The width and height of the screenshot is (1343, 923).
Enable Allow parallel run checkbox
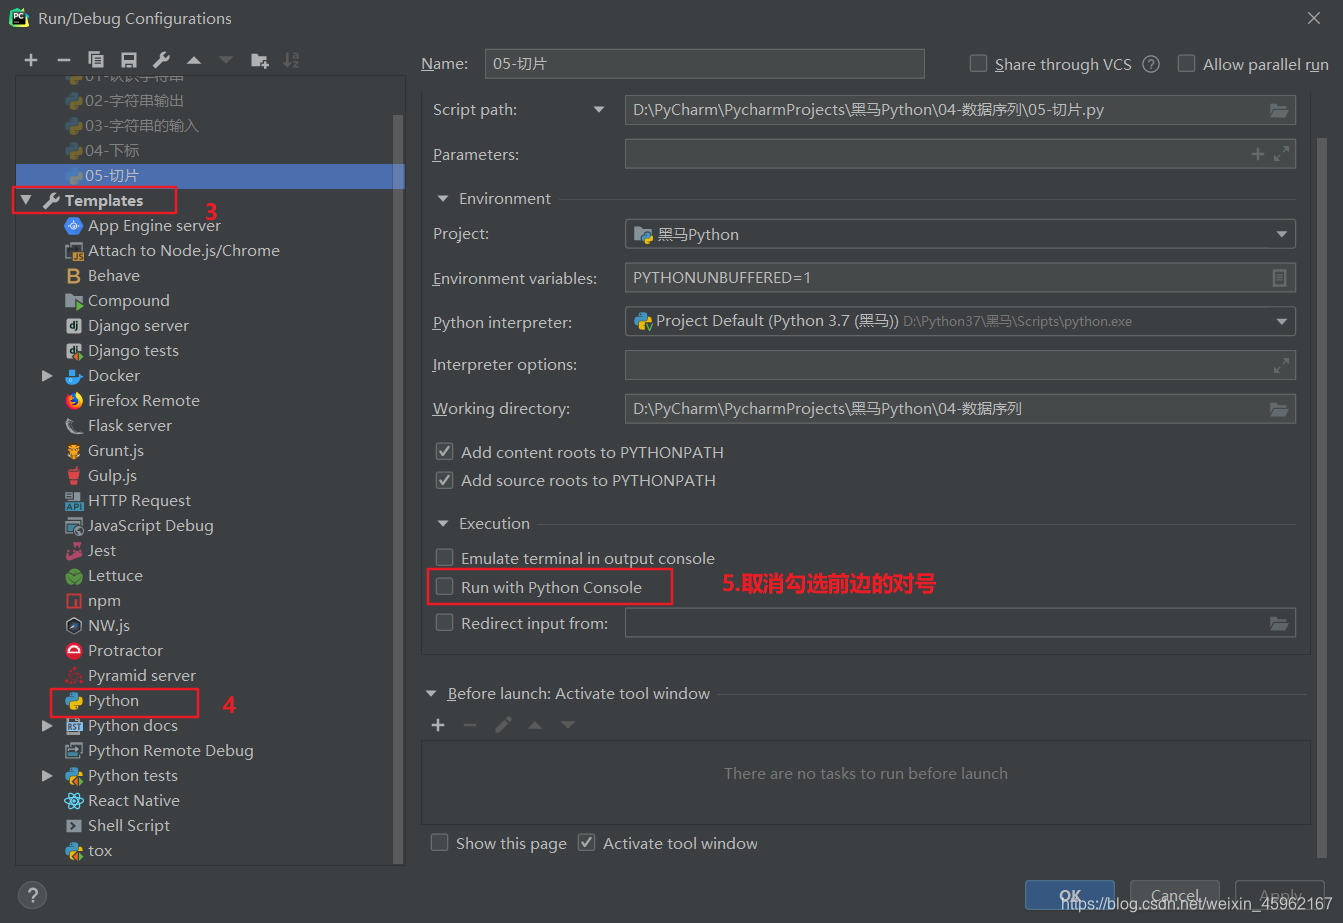pos(1186,64)
